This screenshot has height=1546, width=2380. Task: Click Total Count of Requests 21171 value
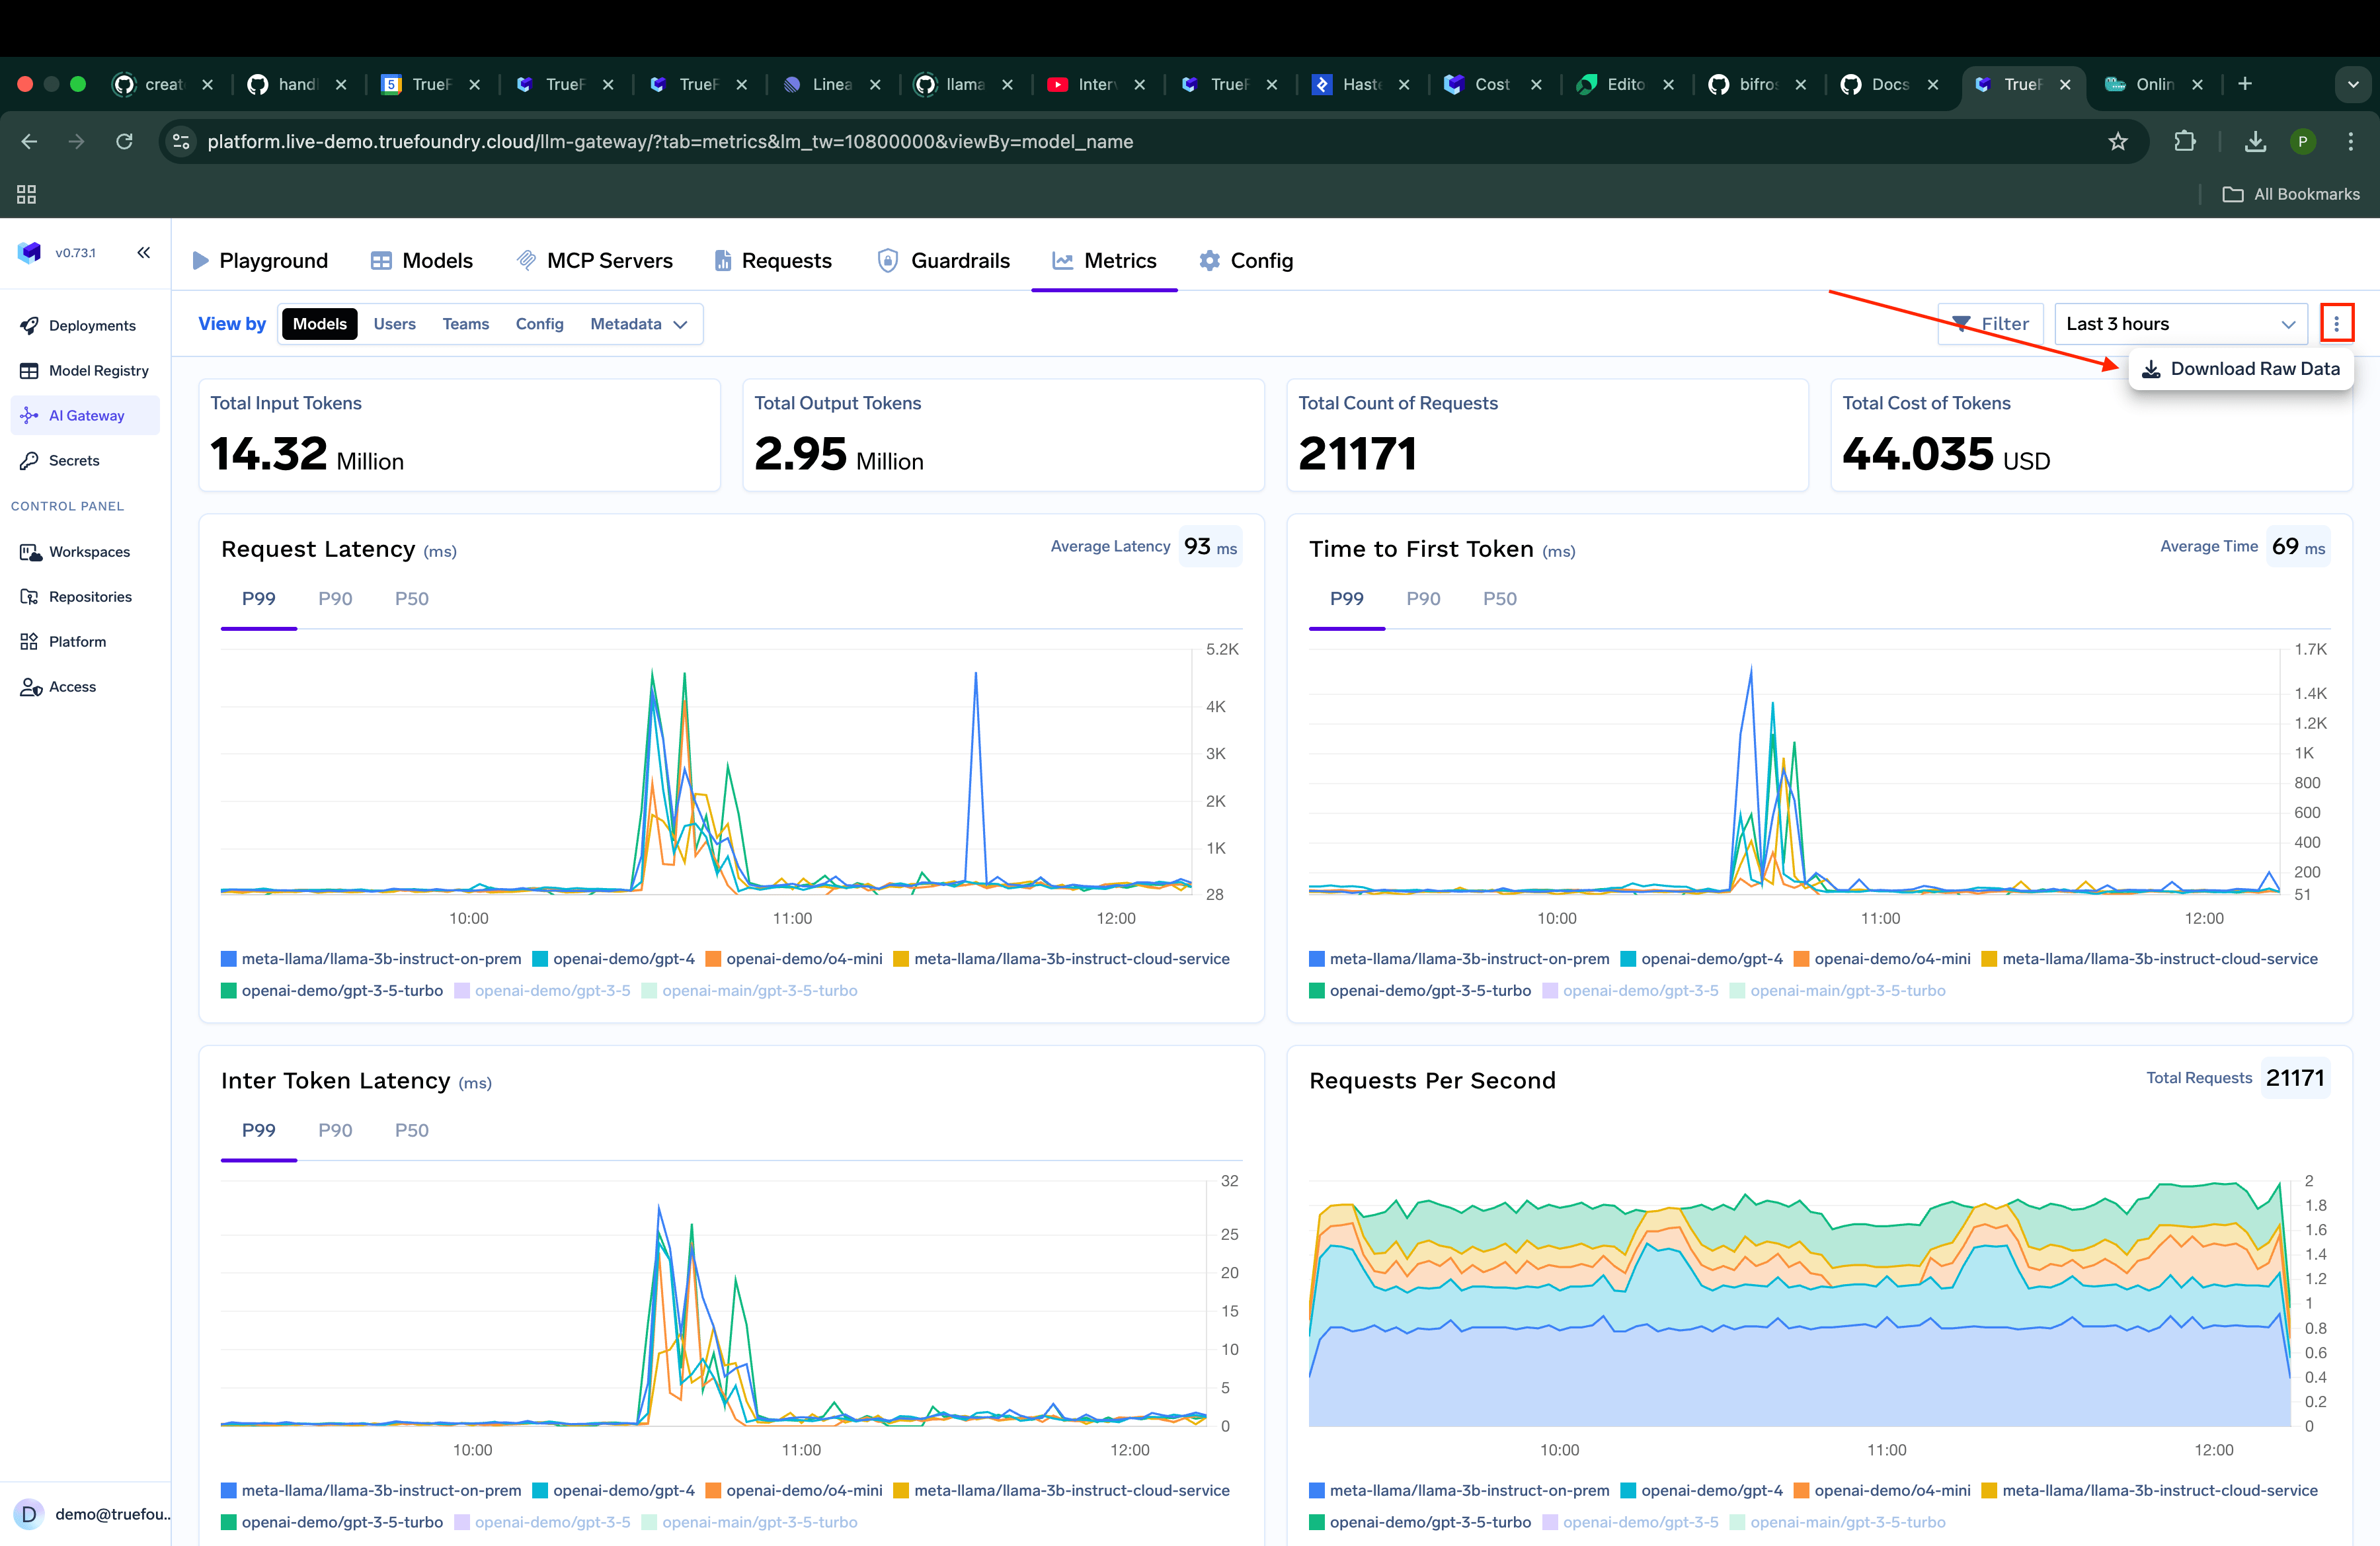1357,455
